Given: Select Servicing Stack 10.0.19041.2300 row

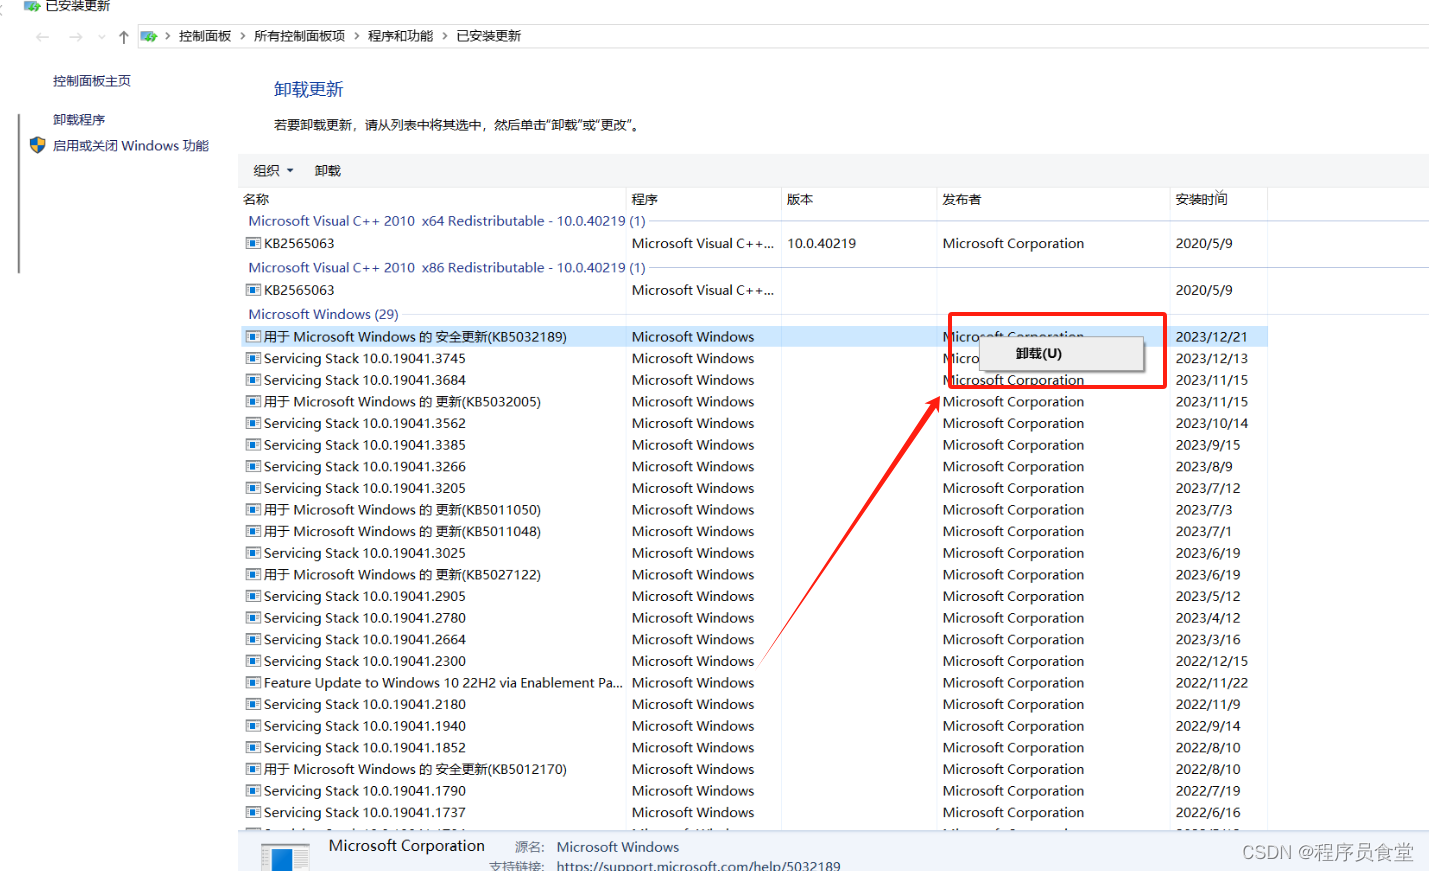Looking at the screenshot, I should pos(755,661).
